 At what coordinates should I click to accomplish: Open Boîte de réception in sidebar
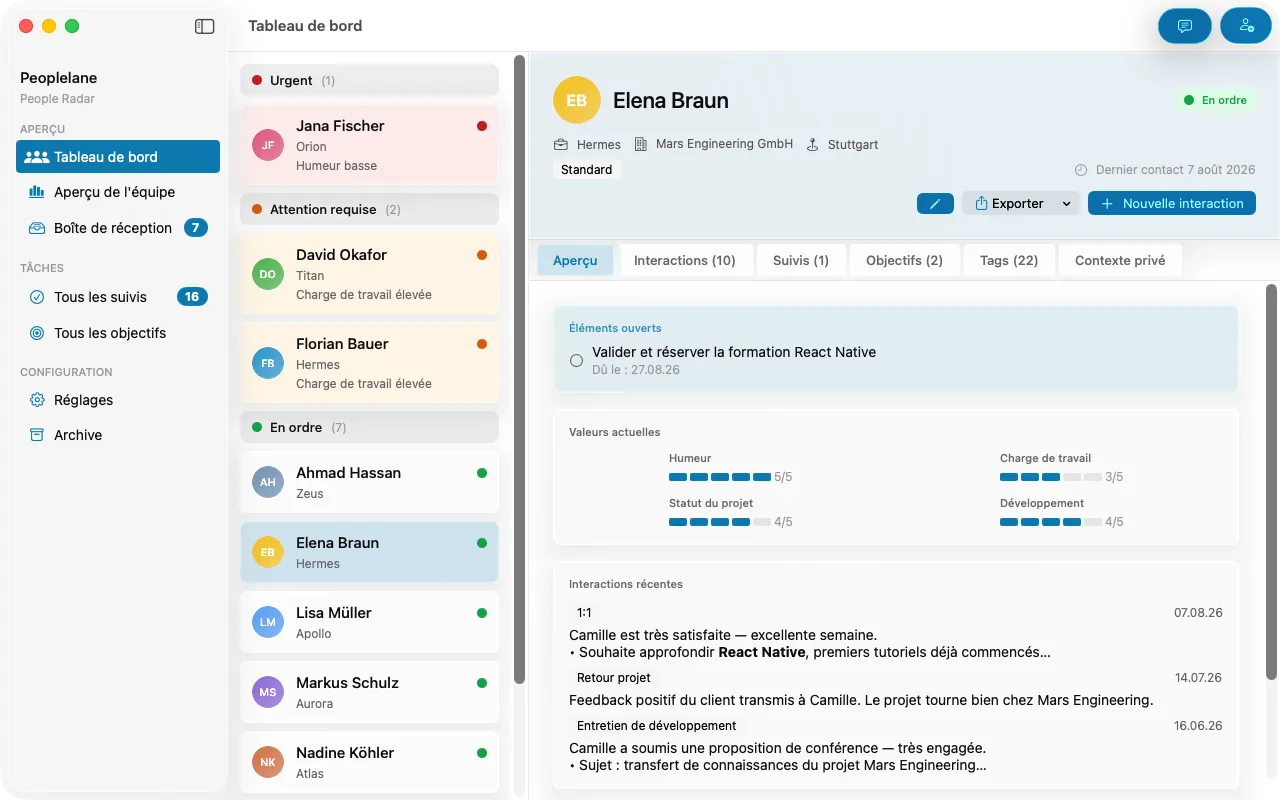point(118,228)
